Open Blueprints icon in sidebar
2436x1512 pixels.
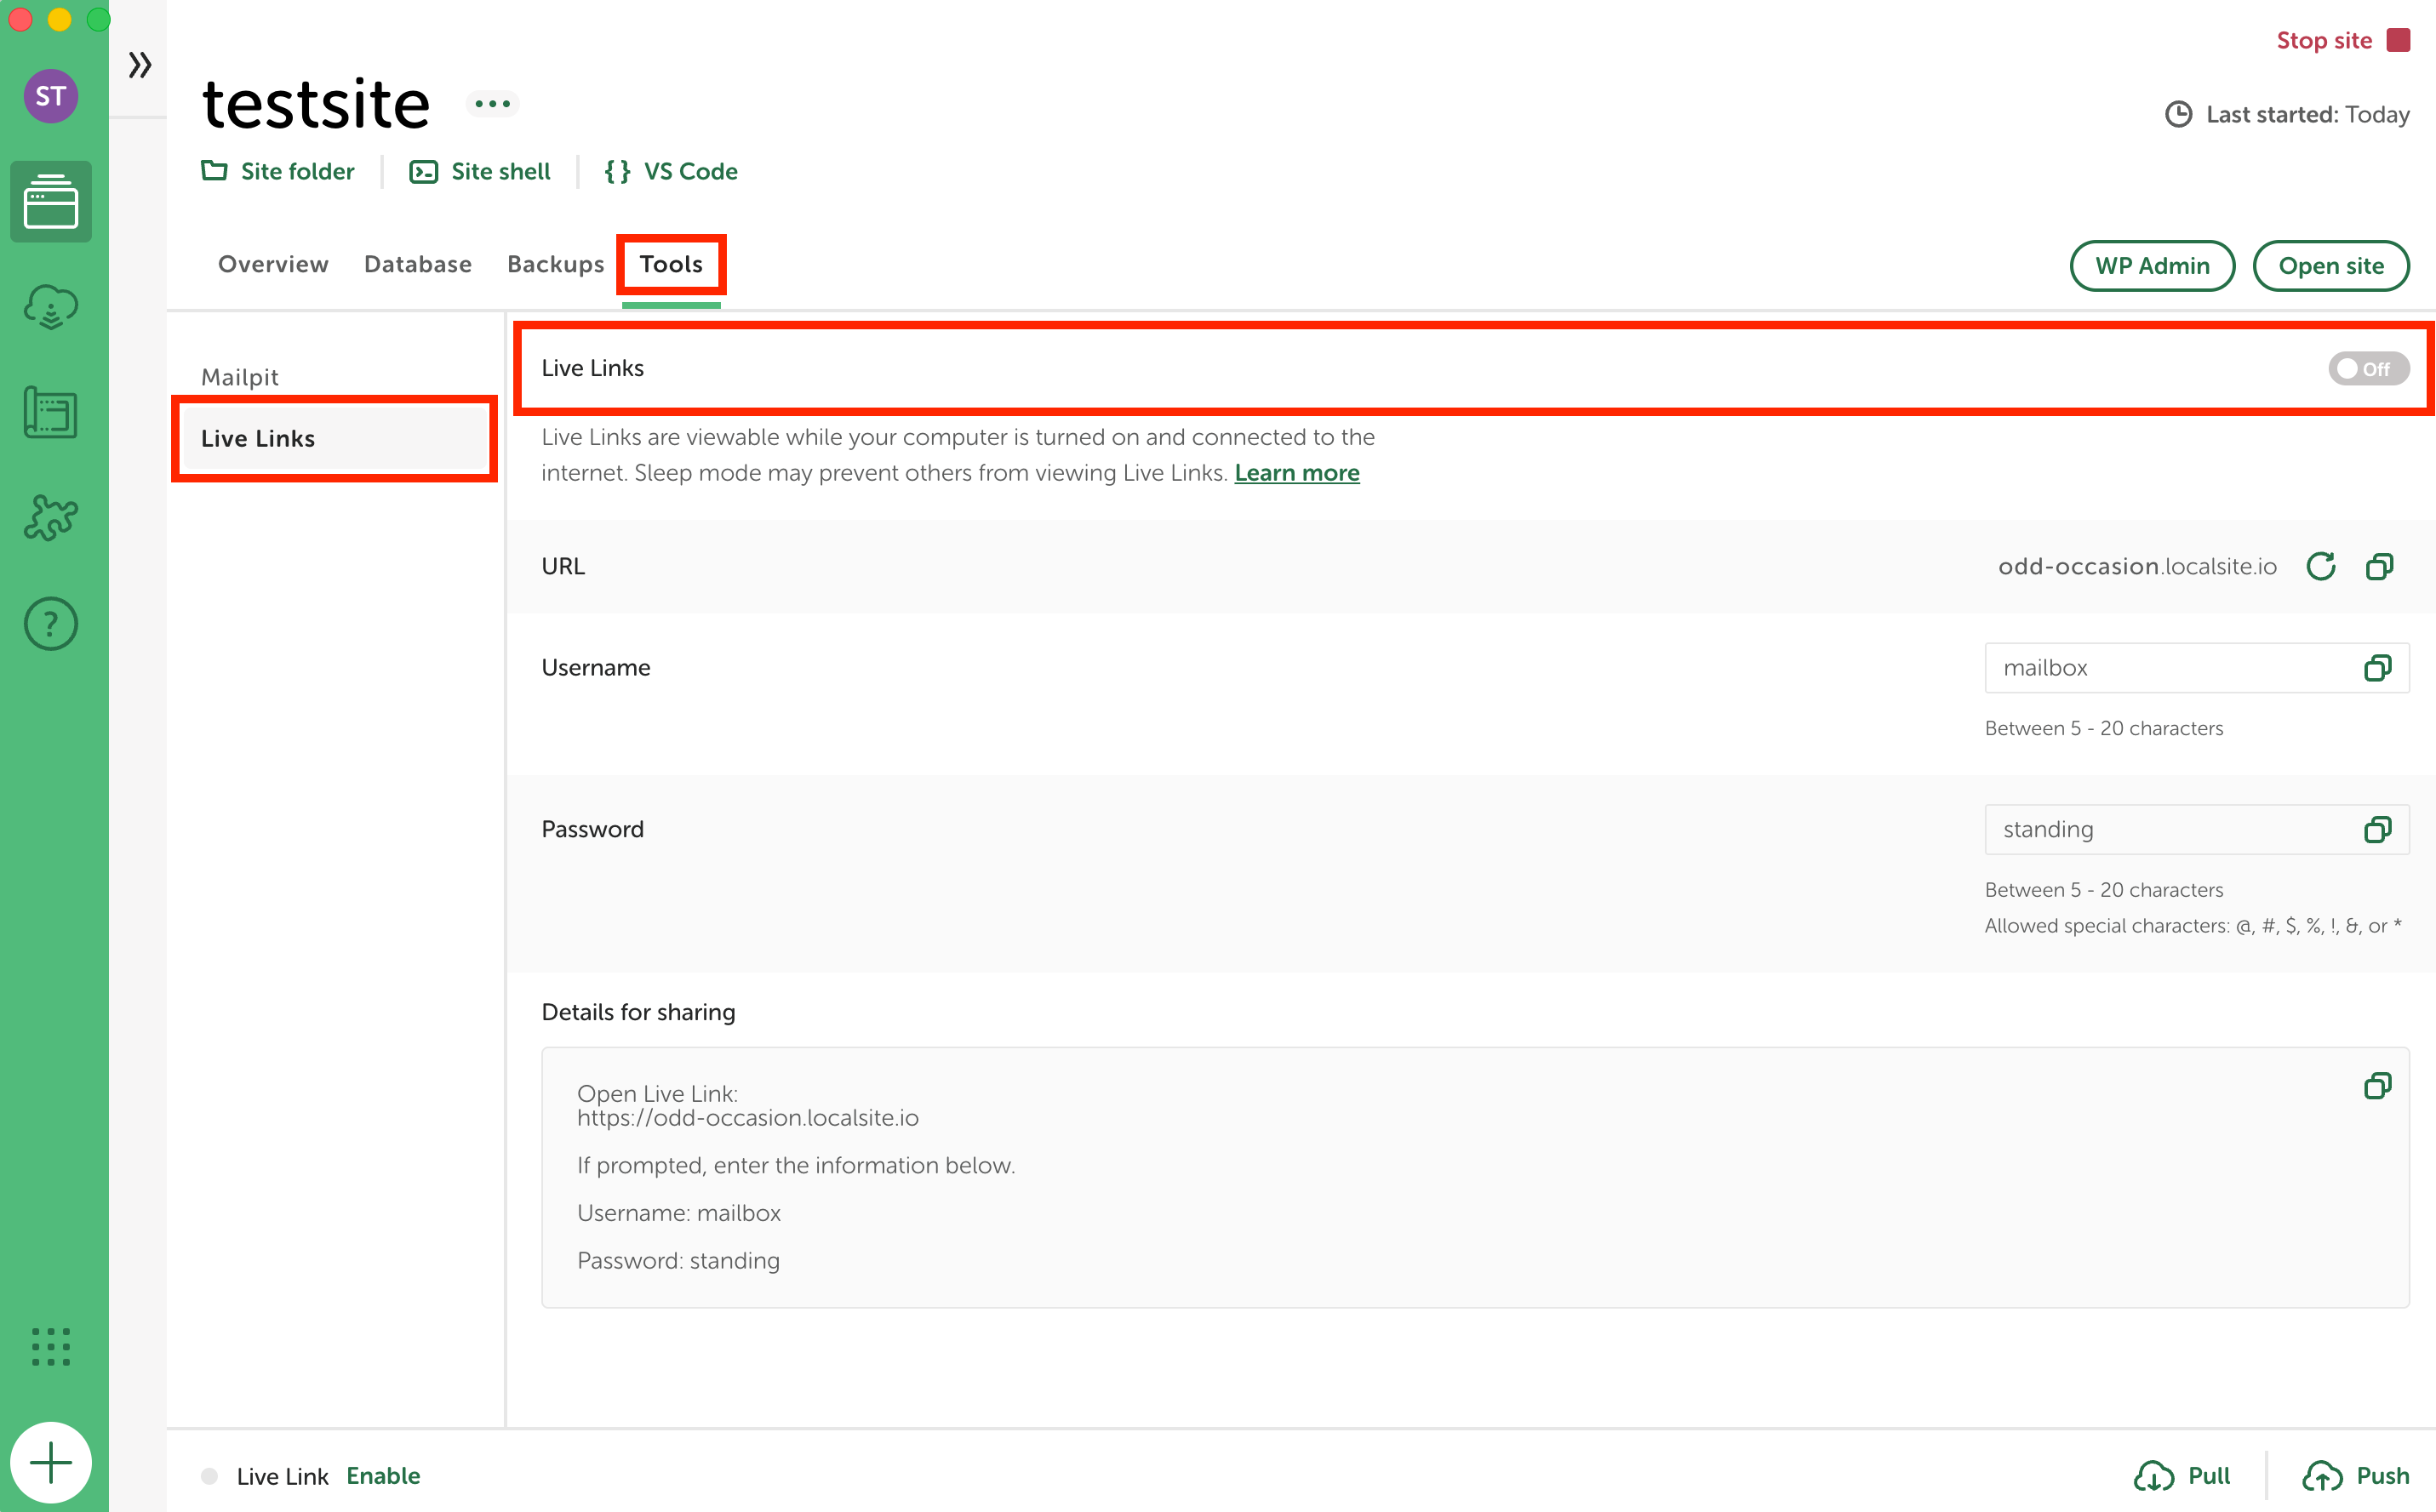pos(51,412)
